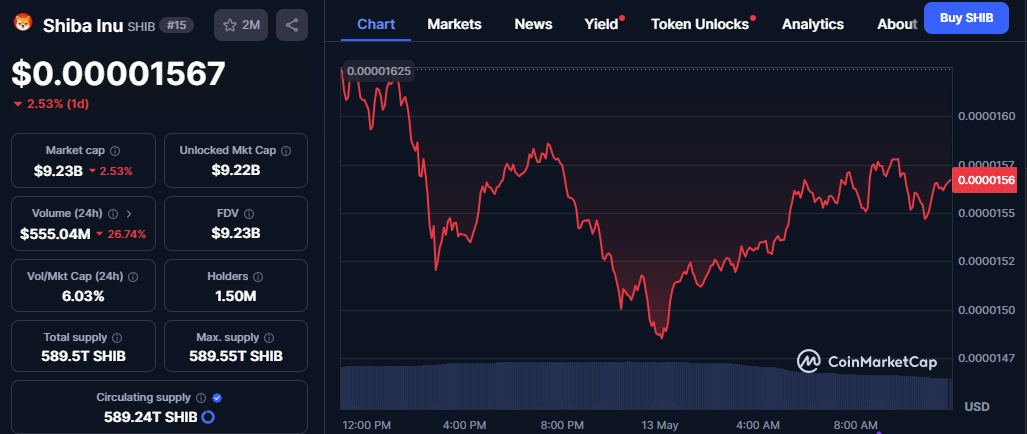The width and height of the screenshot is (1027, 434).
Task: Open the About tab
Action: (897, 24)
